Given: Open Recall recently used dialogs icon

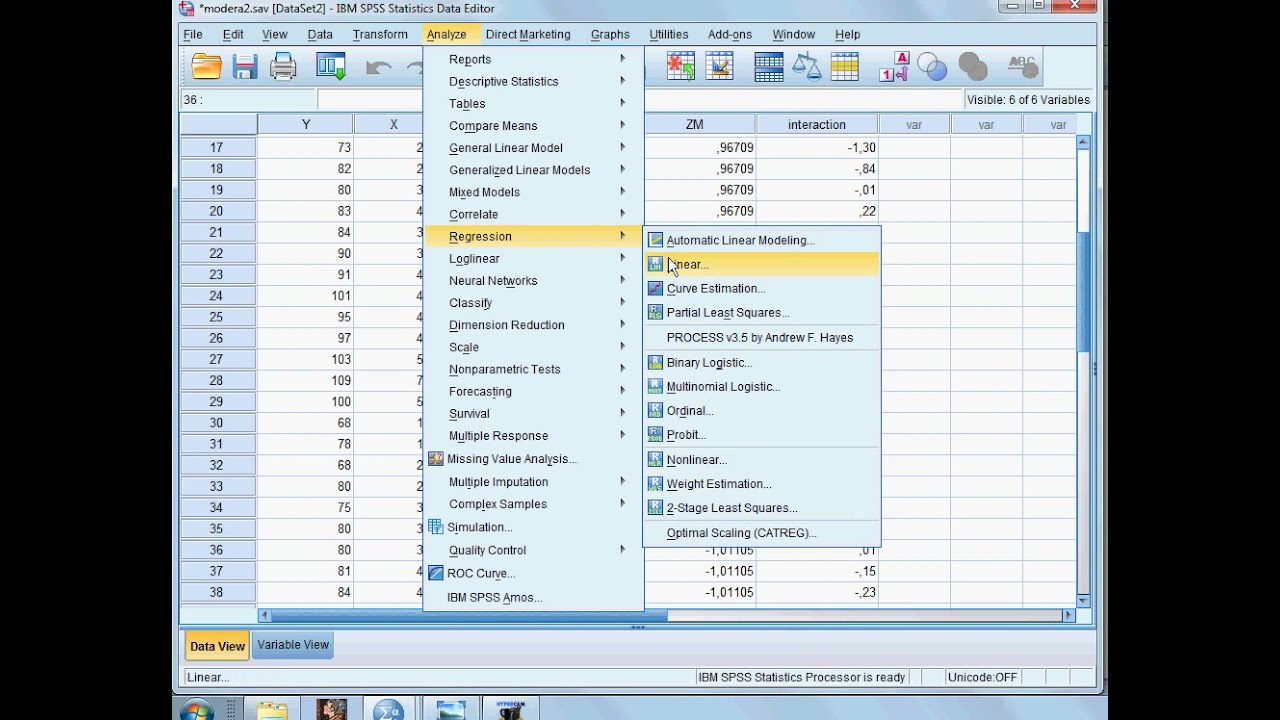Looking at the screenshot, I should [x=331, y=67].
